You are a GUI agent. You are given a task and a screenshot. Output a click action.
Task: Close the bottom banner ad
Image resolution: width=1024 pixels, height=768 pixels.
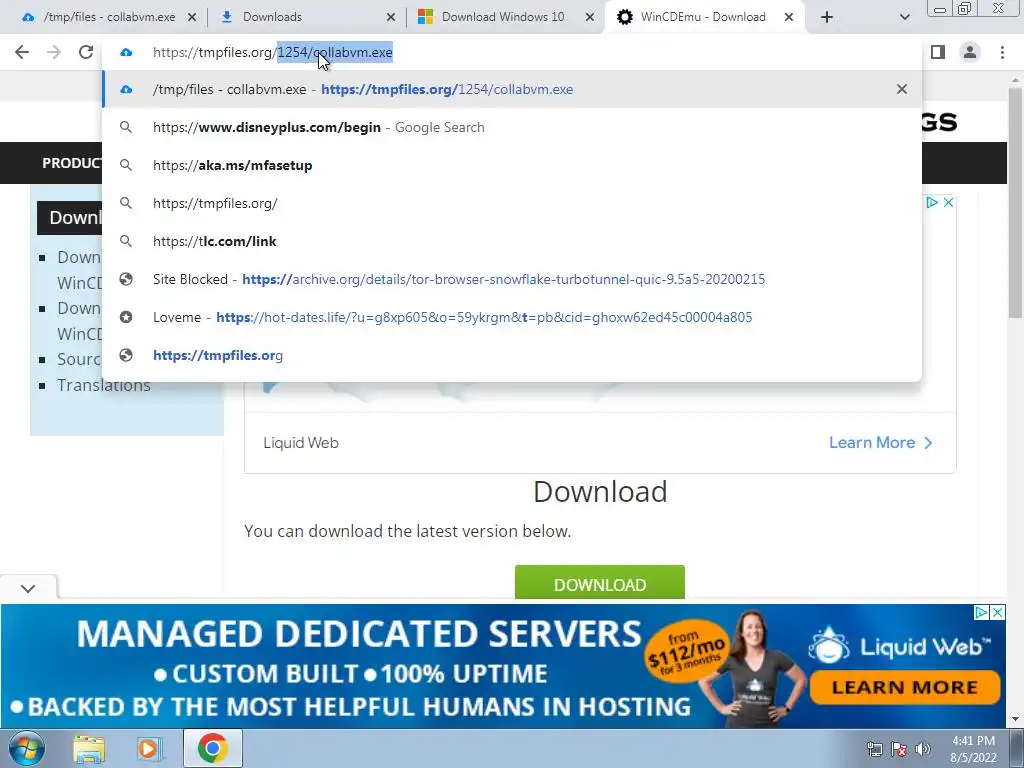point(998,612)
